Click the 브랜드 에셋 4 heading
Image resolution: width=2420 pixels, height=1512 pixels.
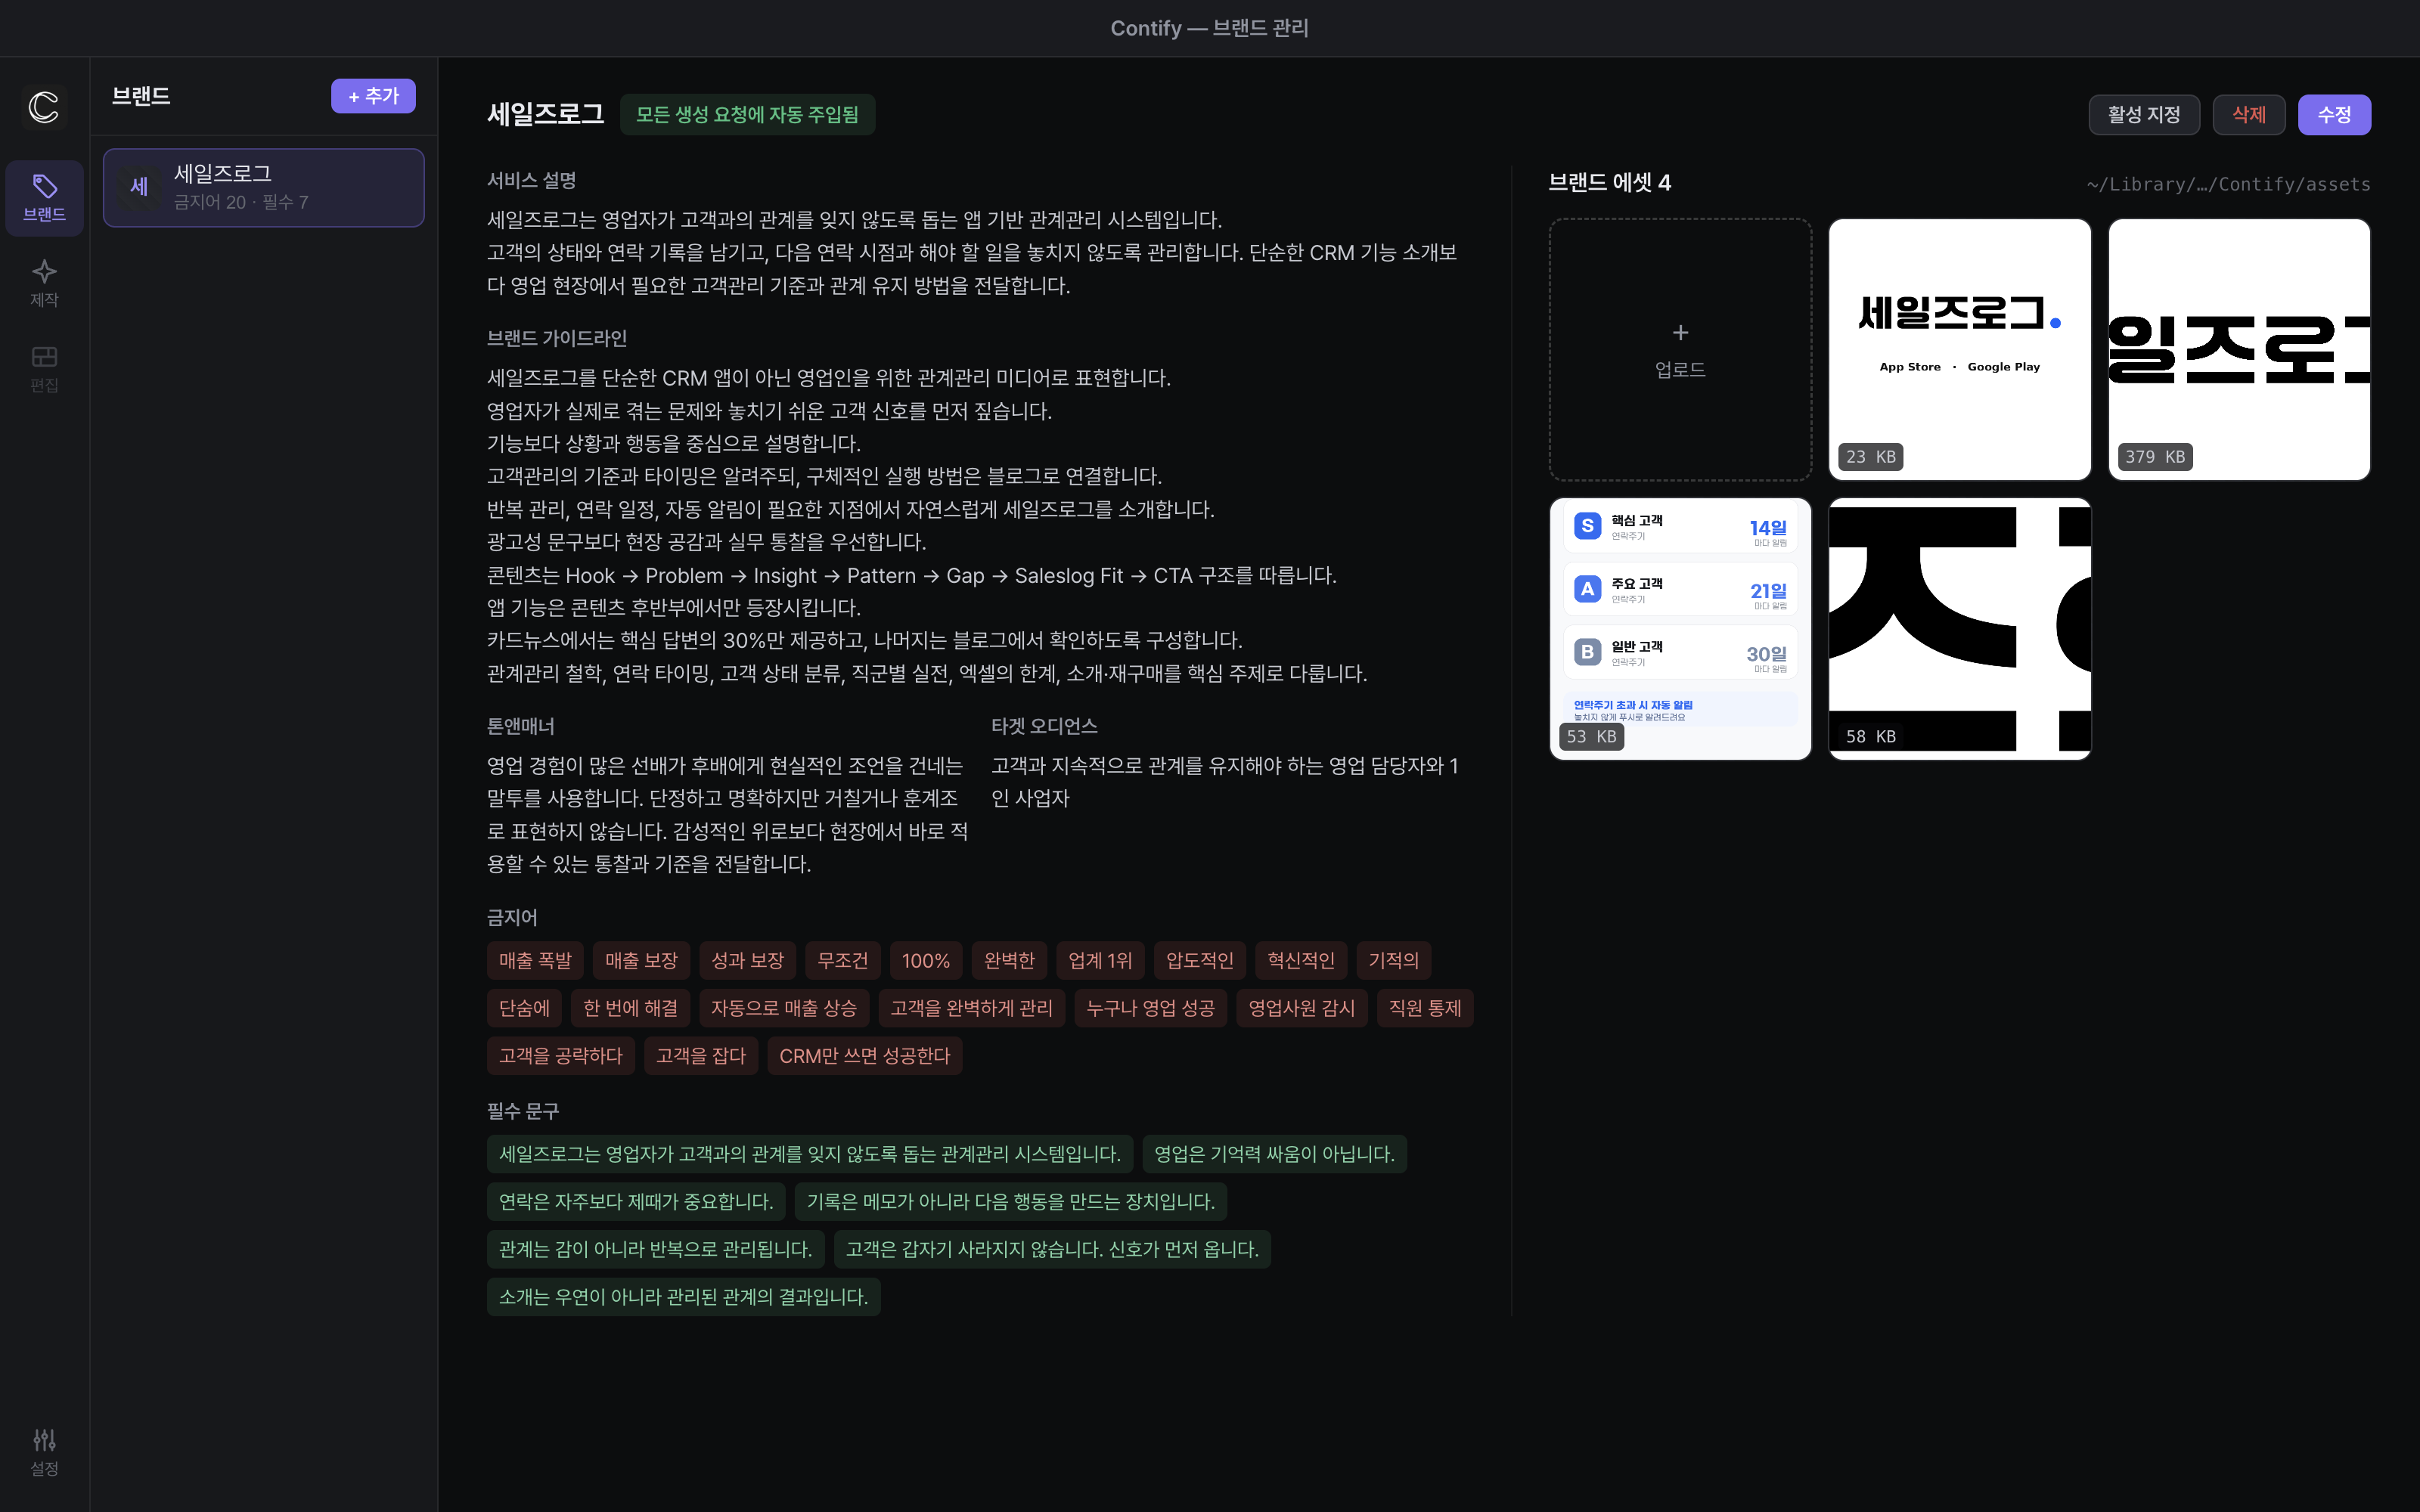point(1609,183)
